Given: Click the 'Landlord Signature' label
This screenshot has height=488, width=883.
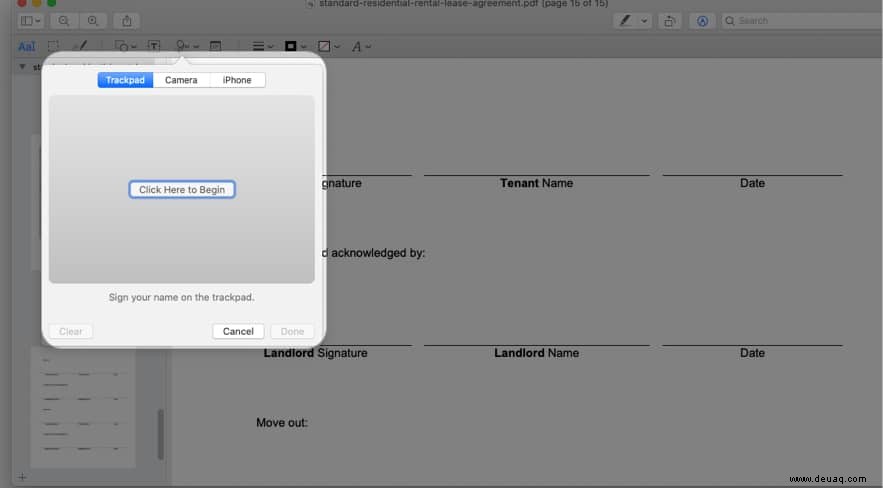Looking at the screenshot, I should (x=315, y=353).
